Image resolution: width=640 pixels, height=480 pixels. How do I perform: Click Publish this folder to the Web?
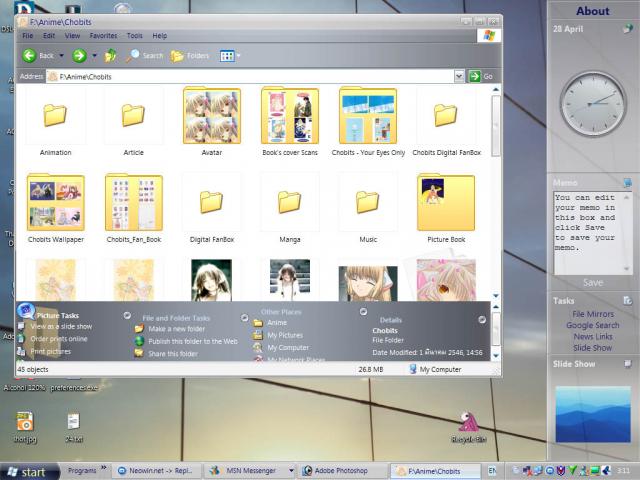coord(193,341)
